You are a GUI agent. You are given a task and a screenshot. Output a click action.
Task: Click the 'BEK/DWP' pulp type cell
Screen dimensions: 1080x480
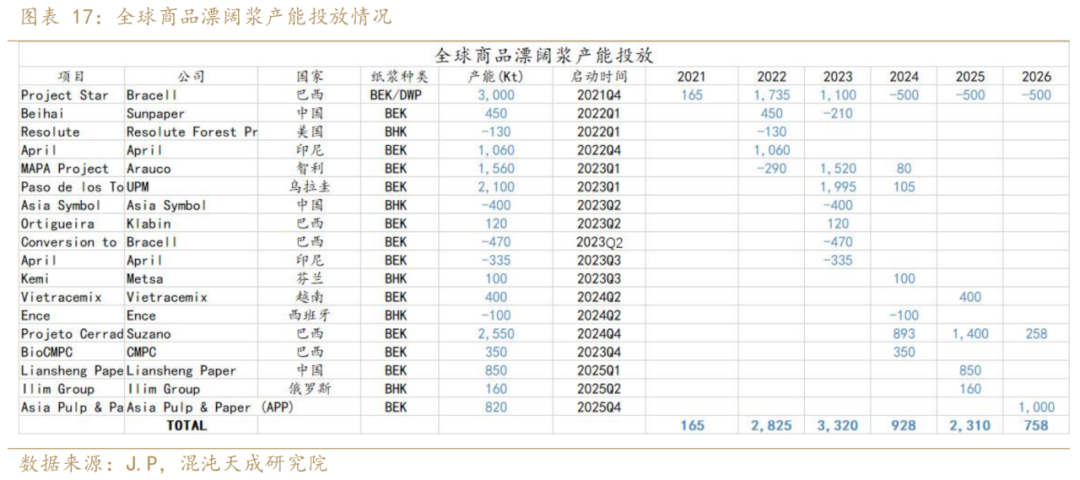click(396, 95)
